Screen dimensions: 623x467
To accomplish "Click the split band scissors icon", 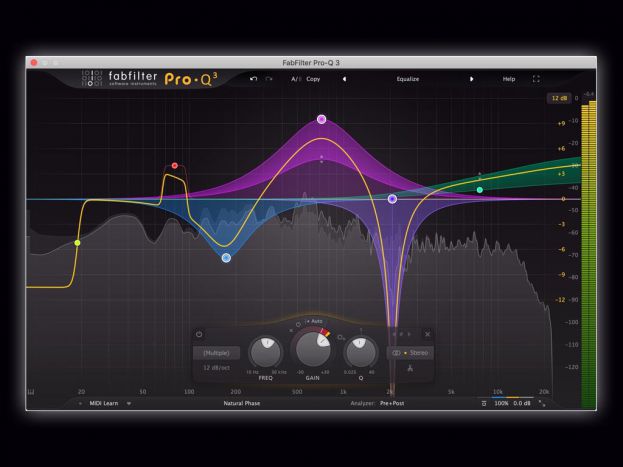I will [409, 368].
